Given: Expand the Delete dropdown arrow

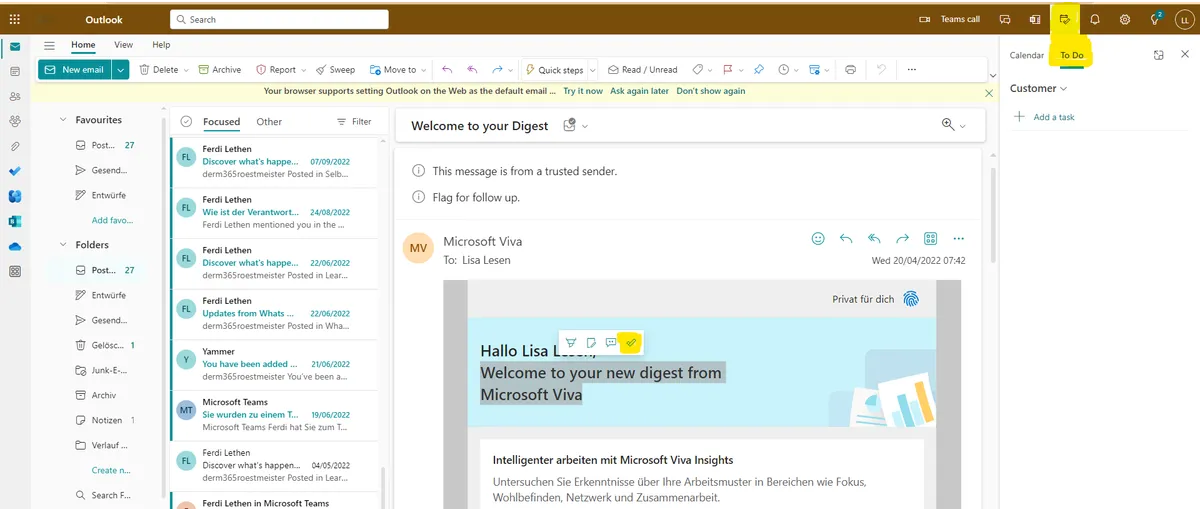Looking at the screenshot, I should [187, 70].
